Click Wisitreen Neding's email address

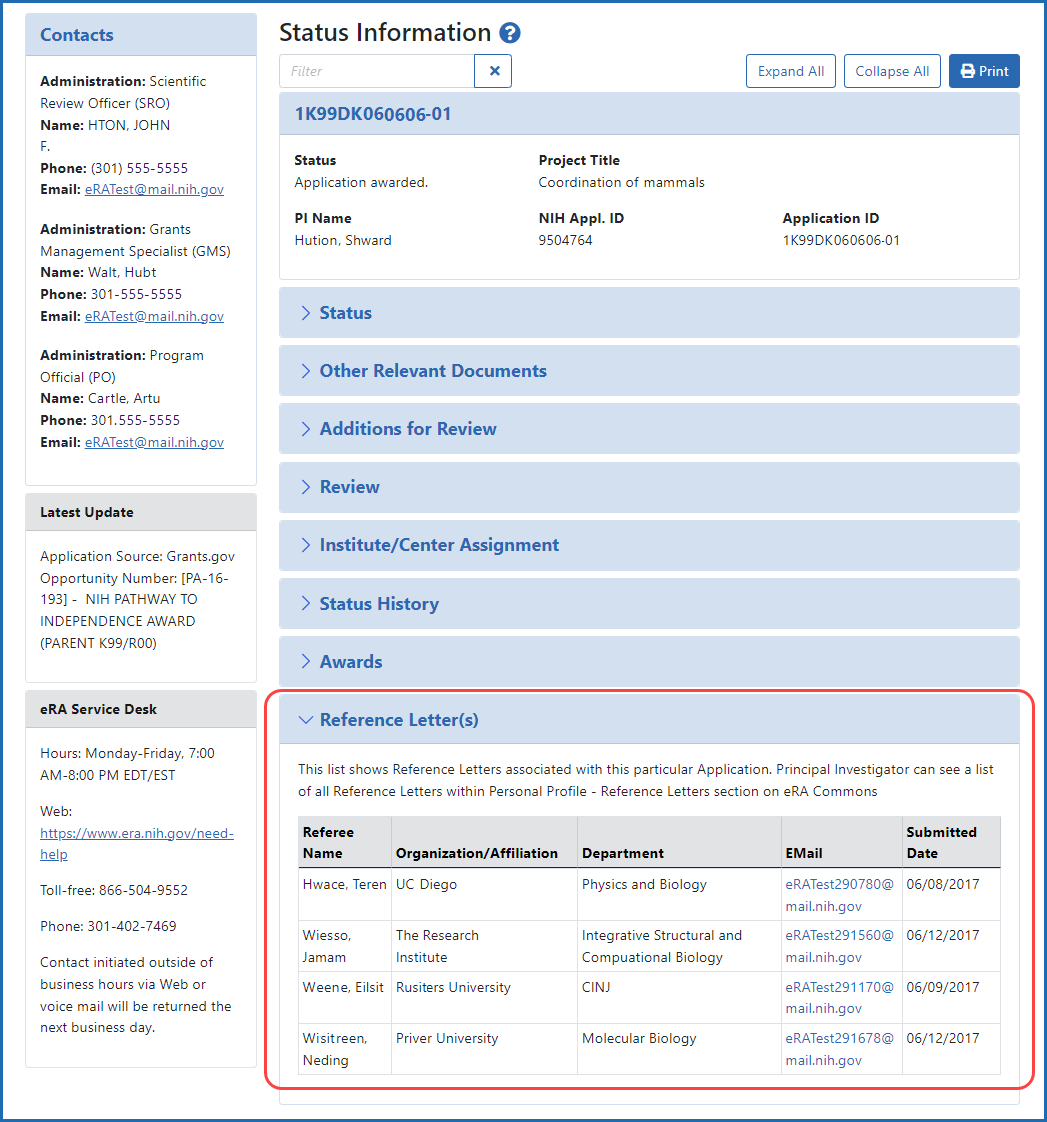click(839, 1049)
